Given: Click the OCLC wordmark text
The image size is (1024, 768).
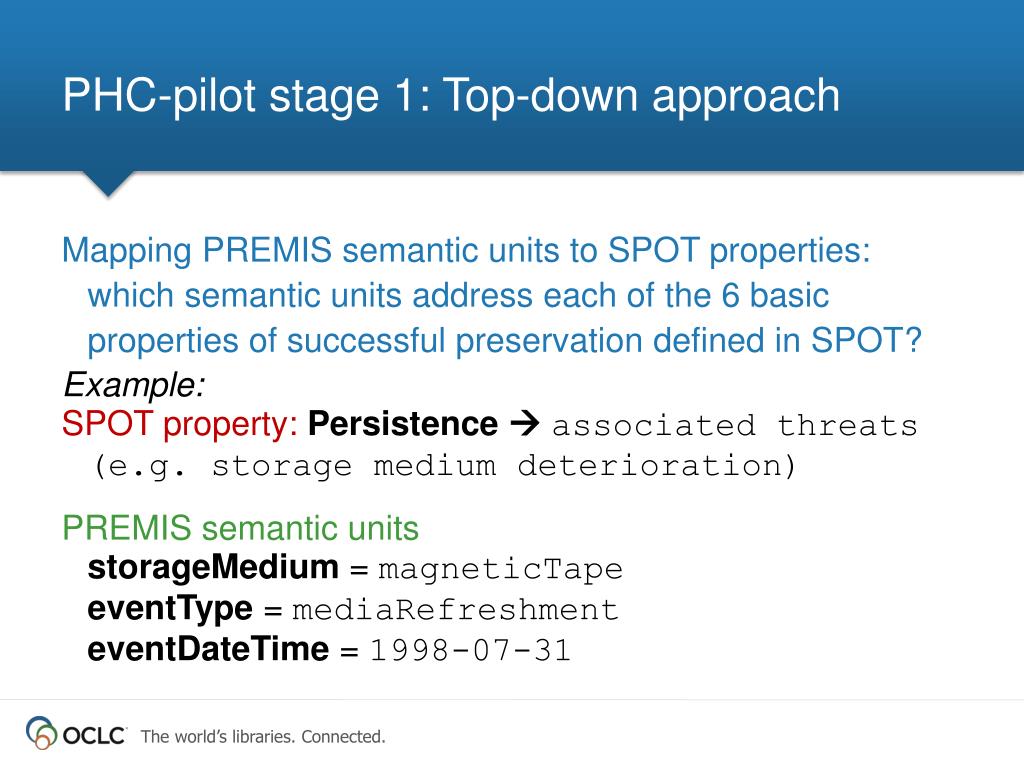Looking at the screenshot, I should coord(94,736).
